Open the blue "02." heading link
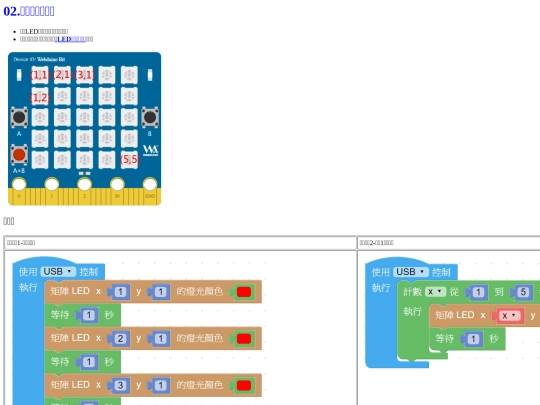Screen dimensions: 540x405 click(x=29, y=11)
